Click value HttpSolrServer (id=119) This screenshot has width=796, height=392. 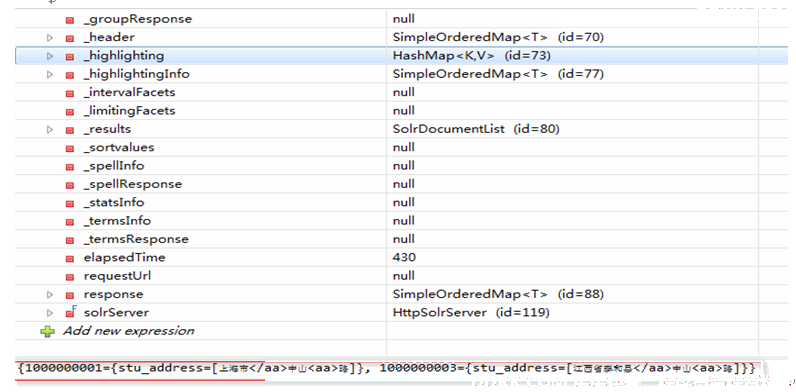tap(471, 312)
